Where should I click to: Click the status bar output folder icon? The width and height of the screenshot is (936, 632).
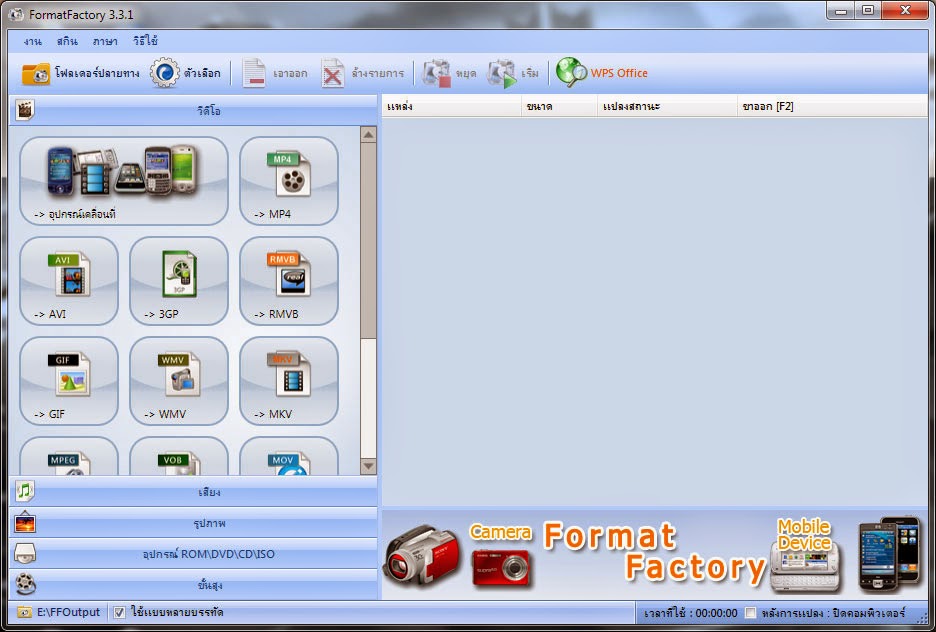click(24, 612)
